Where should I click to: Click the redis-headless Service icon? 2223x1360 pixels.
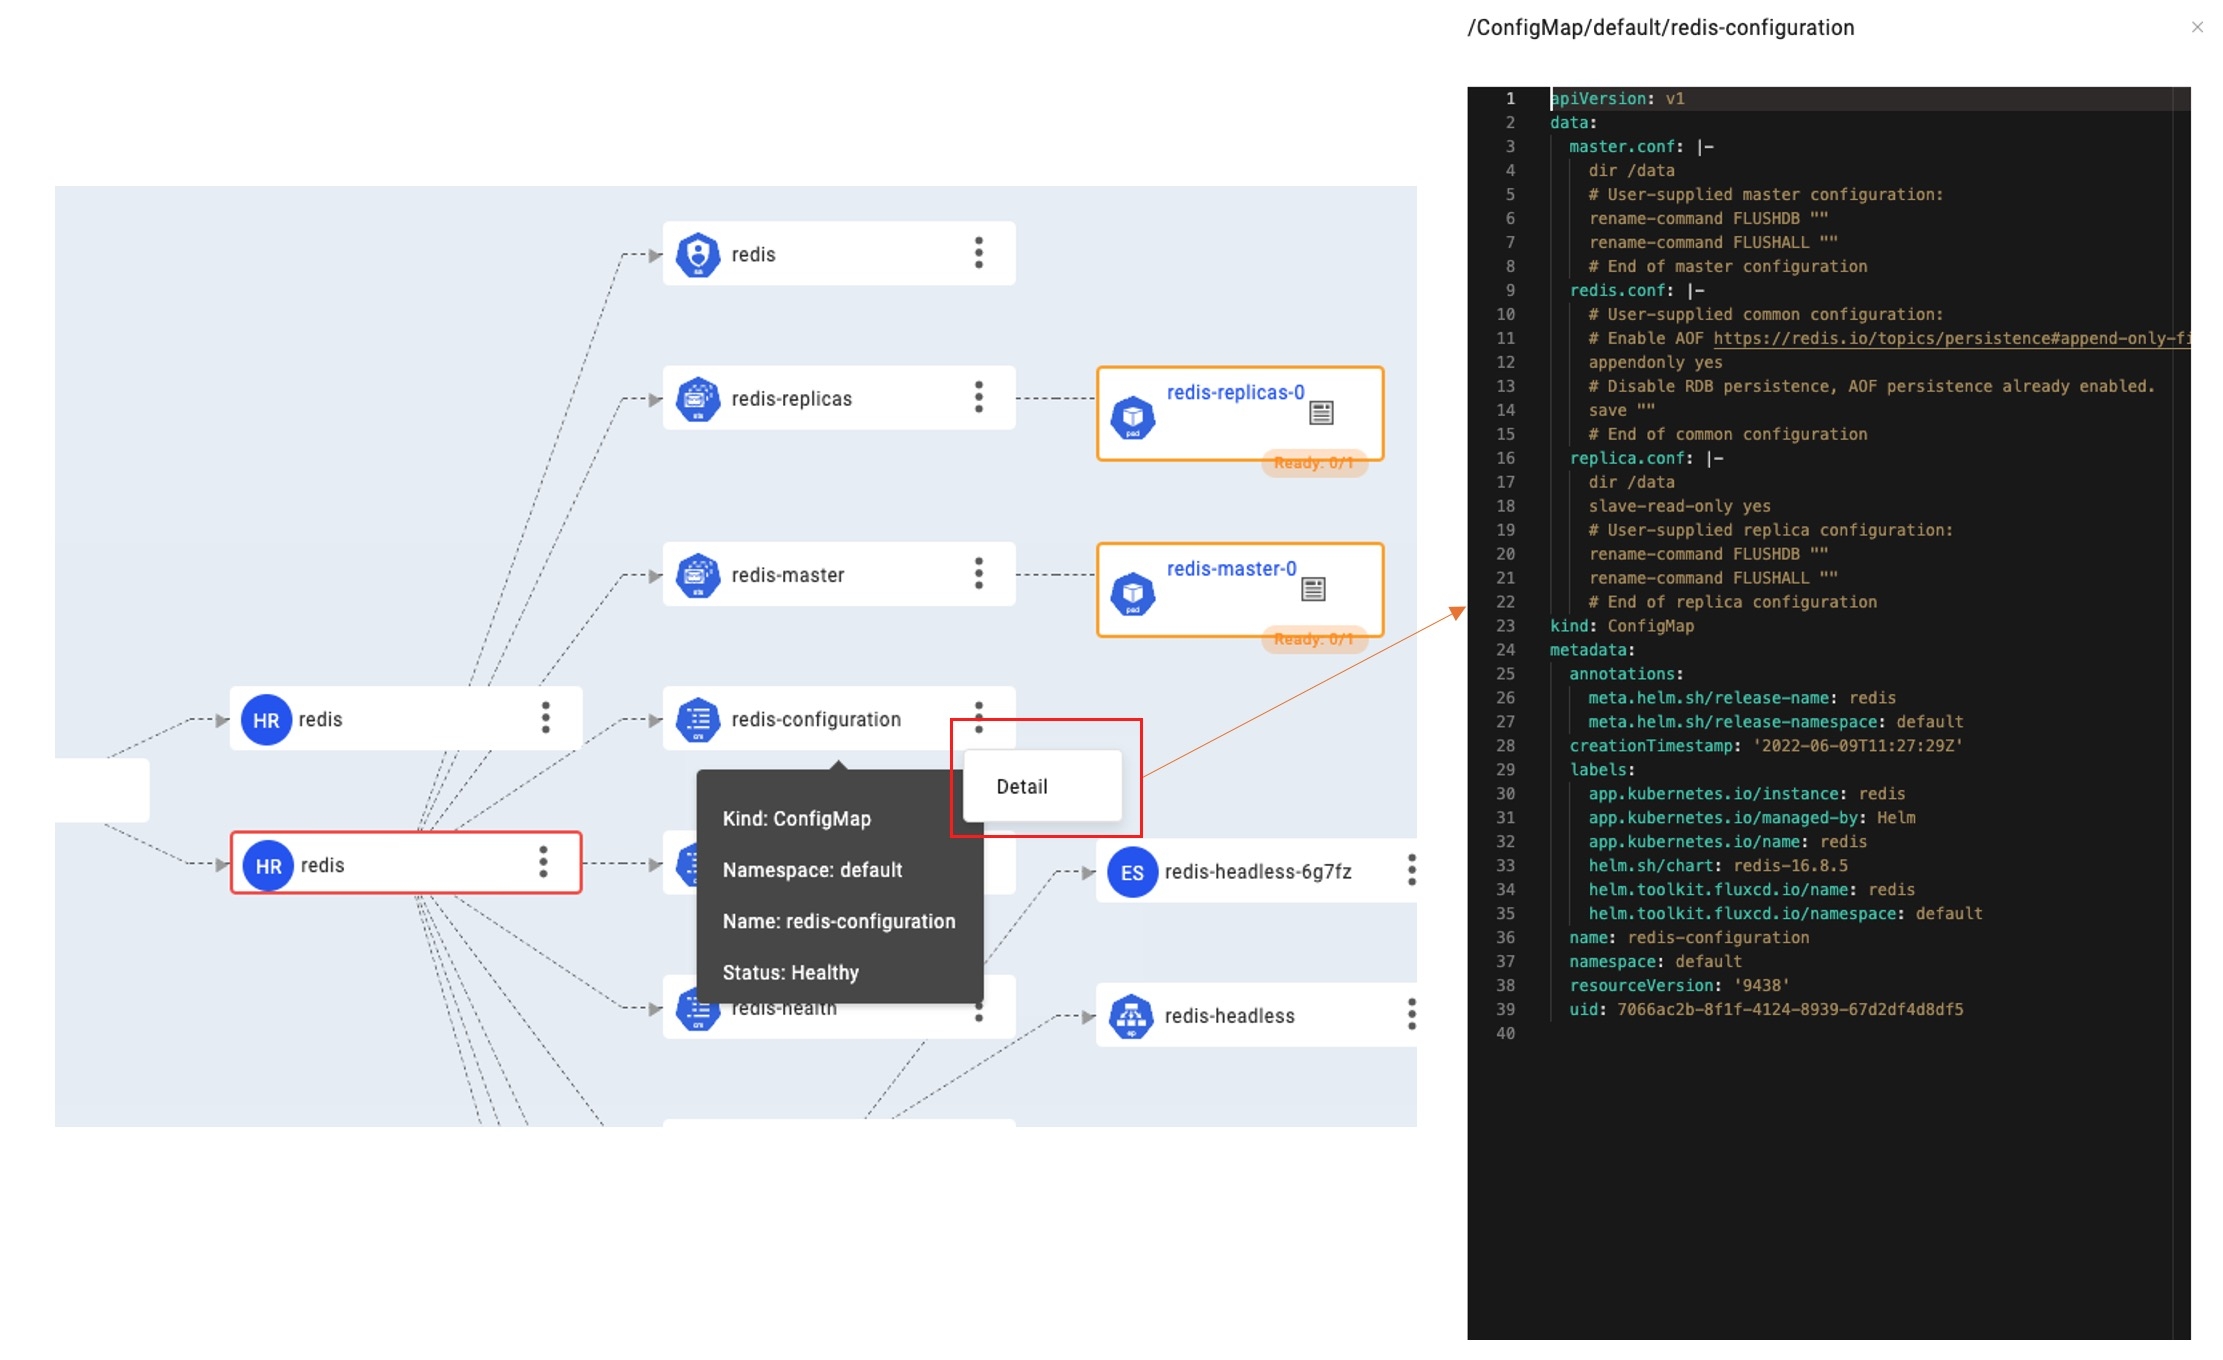point(1131,1016)
